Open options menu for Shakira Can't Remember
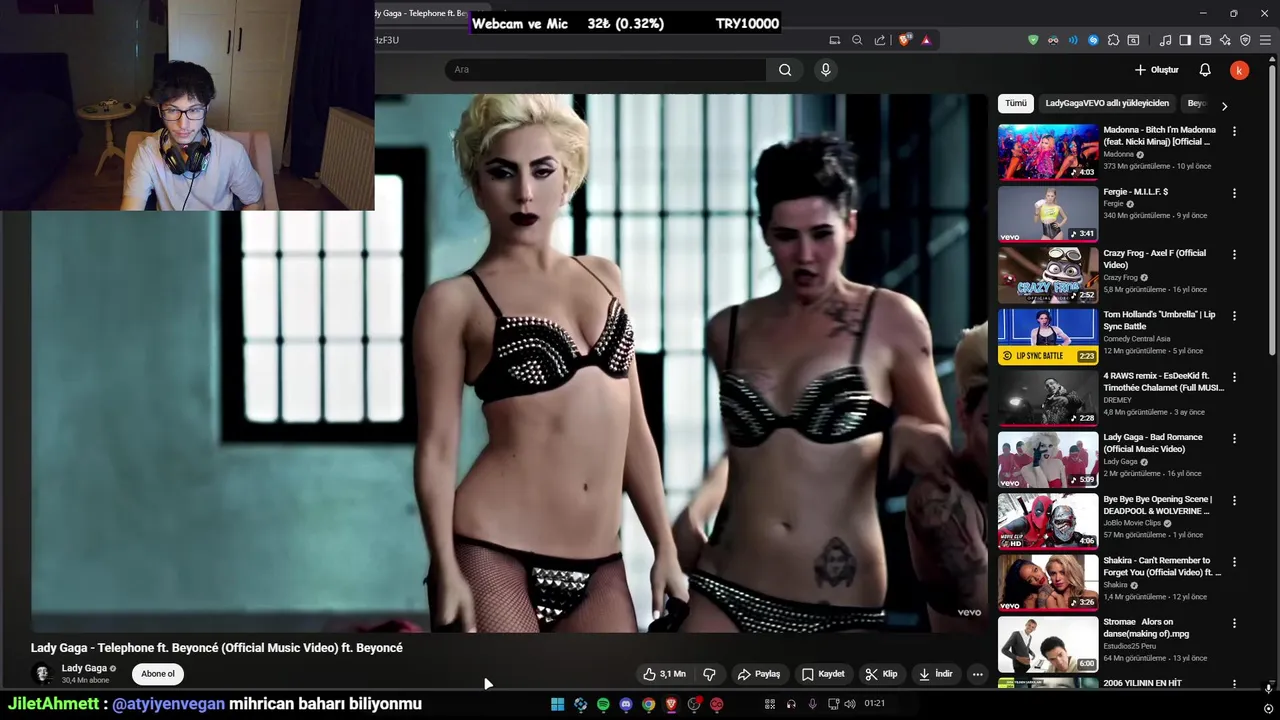 [x=1234, y=562]
